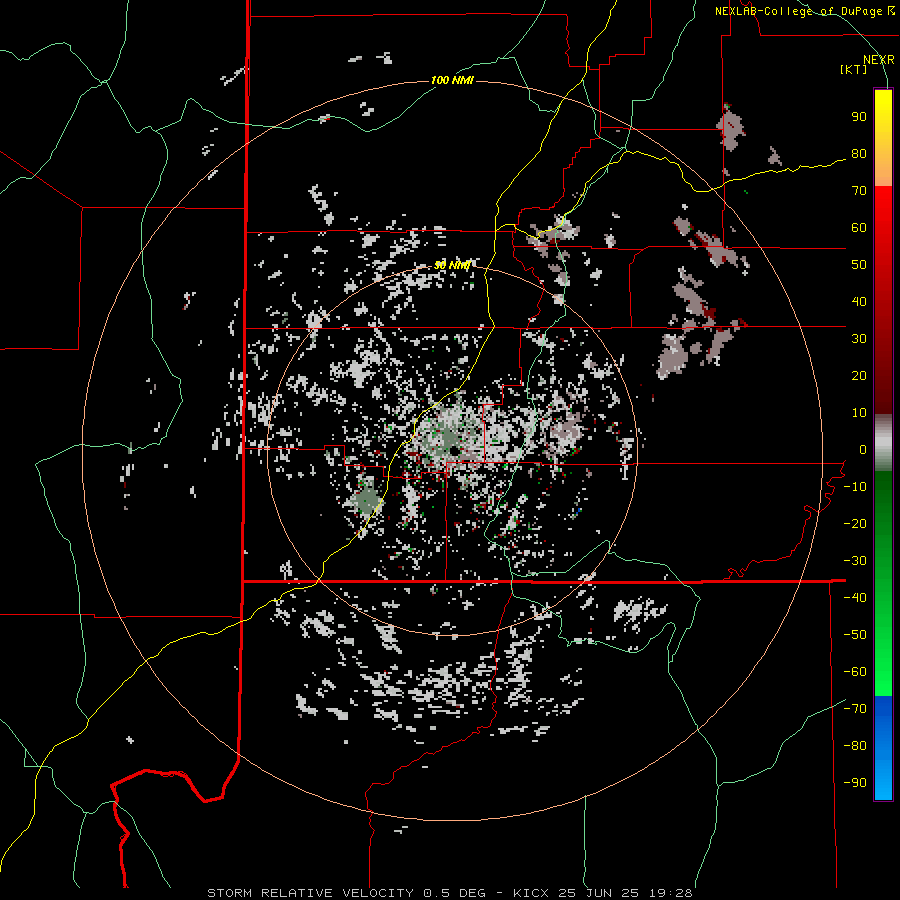
Task: Click the 0 value on velocity scale
Action: click(863, 450)
